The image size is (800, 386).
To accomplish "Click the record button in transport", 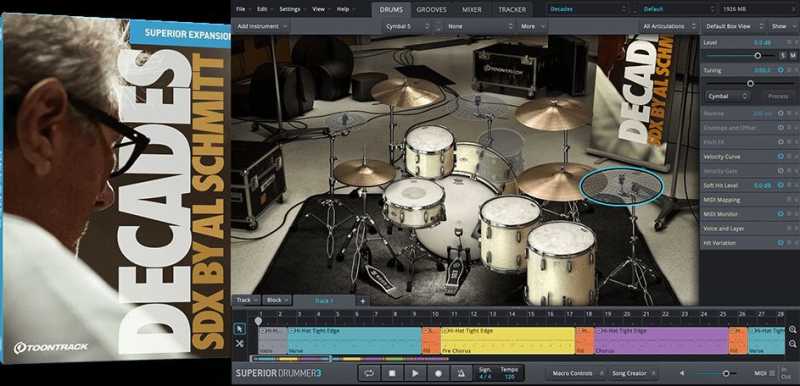I will [x=438, y=373].
